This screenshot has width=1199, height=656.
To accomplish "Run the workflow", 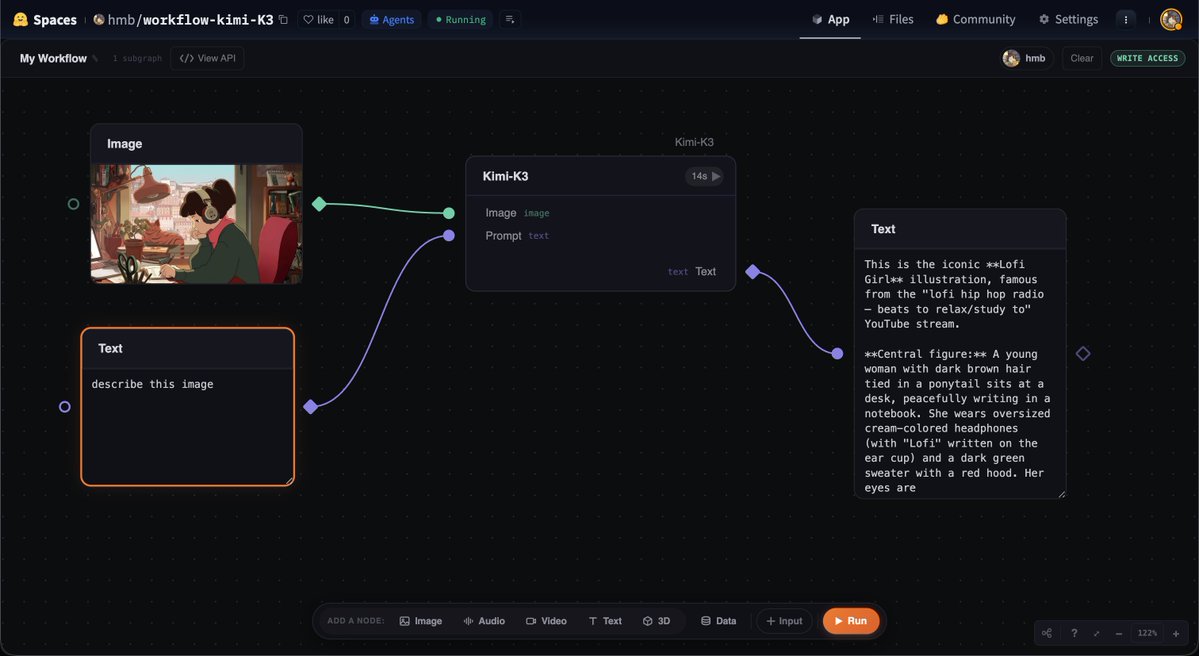I will (x=850, y=621).
